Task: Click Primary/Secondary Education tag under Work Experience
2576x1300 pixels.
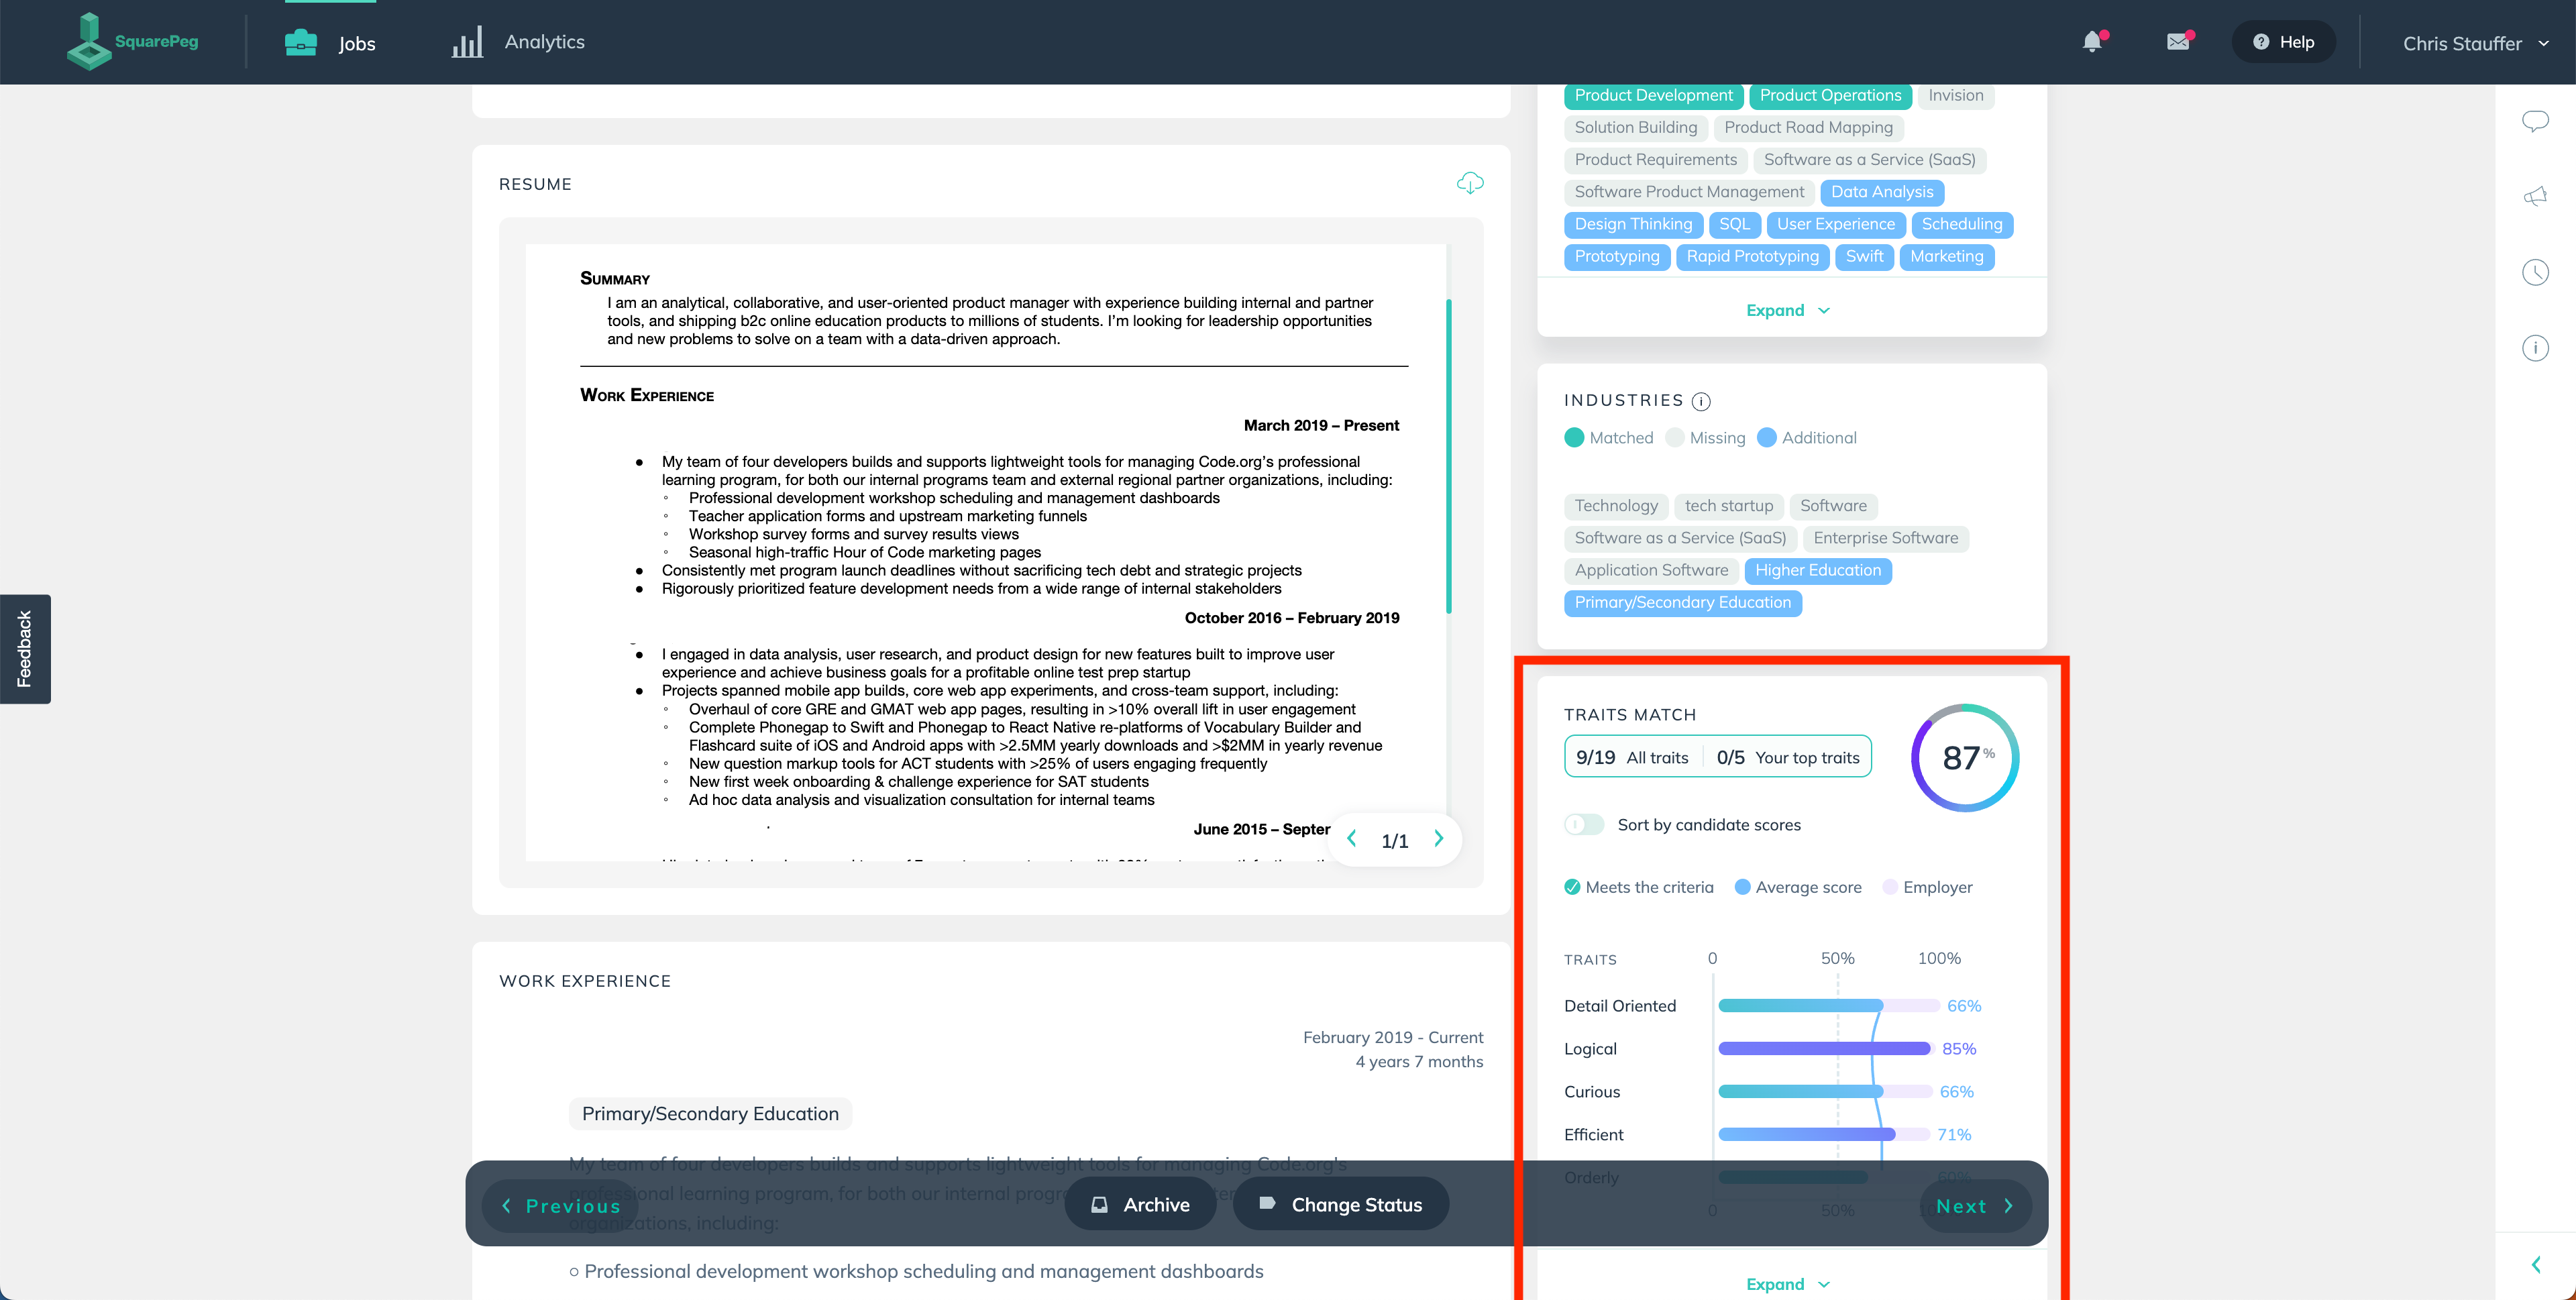Action: 710,1114
